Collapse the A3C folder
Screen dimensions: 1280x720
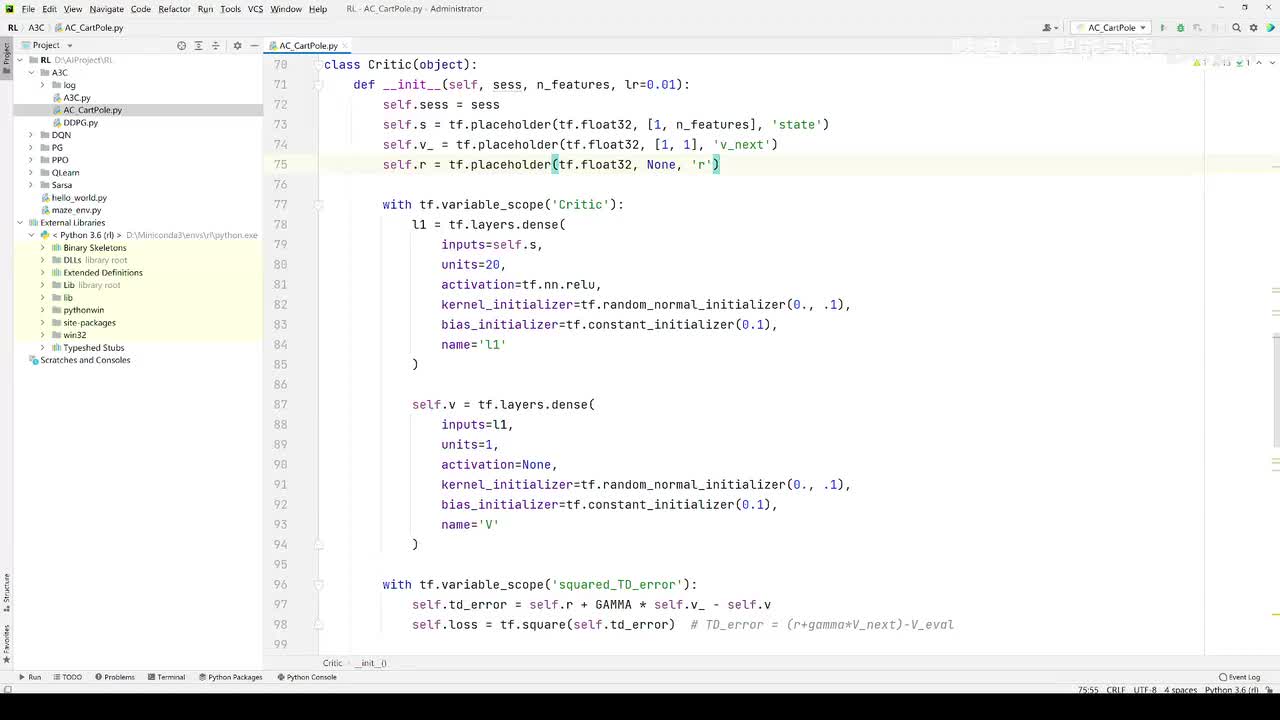pos(31,73)
